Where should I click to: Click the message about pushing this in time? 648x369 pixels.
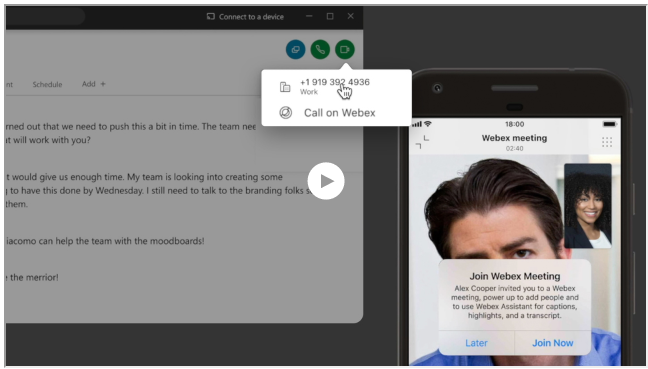(x=131, y=133)
